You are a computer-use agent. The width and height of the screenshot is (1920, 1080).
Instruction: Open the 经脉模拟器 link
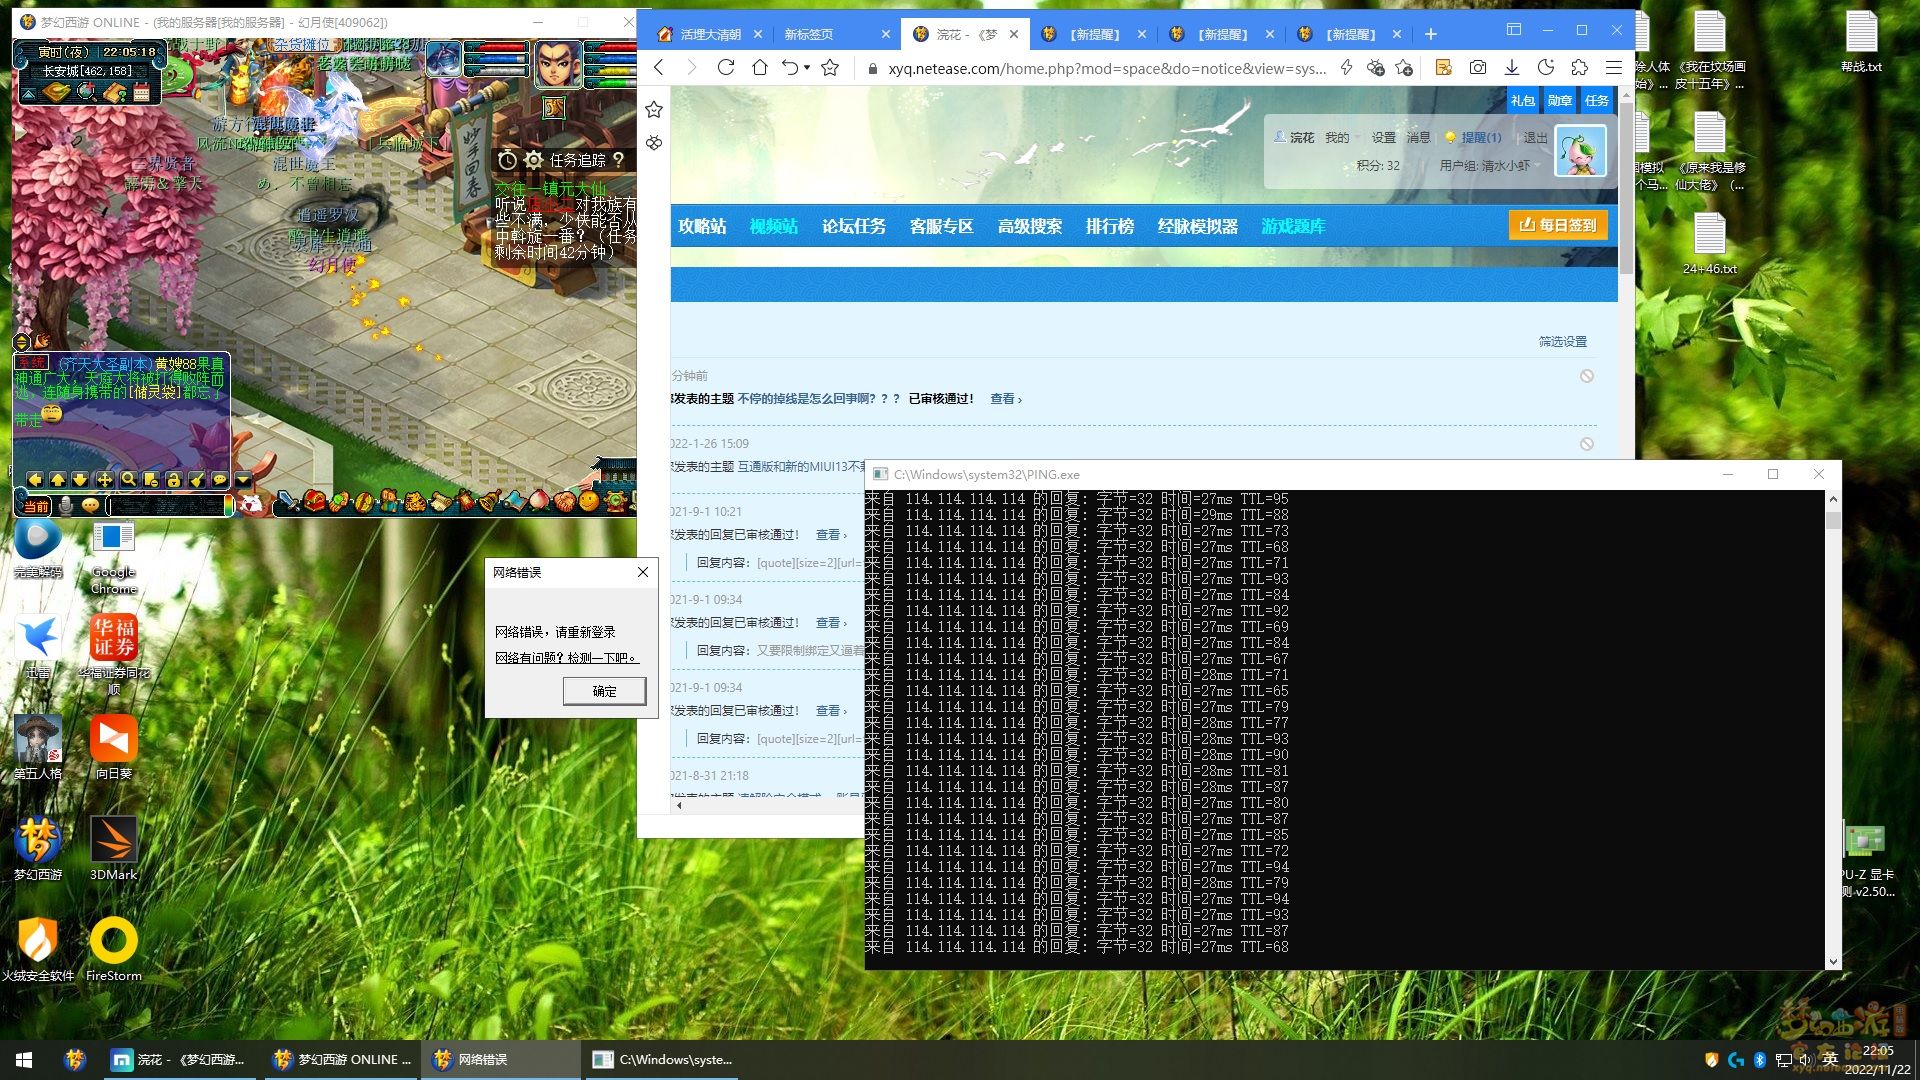click(x=1198, y=226)
